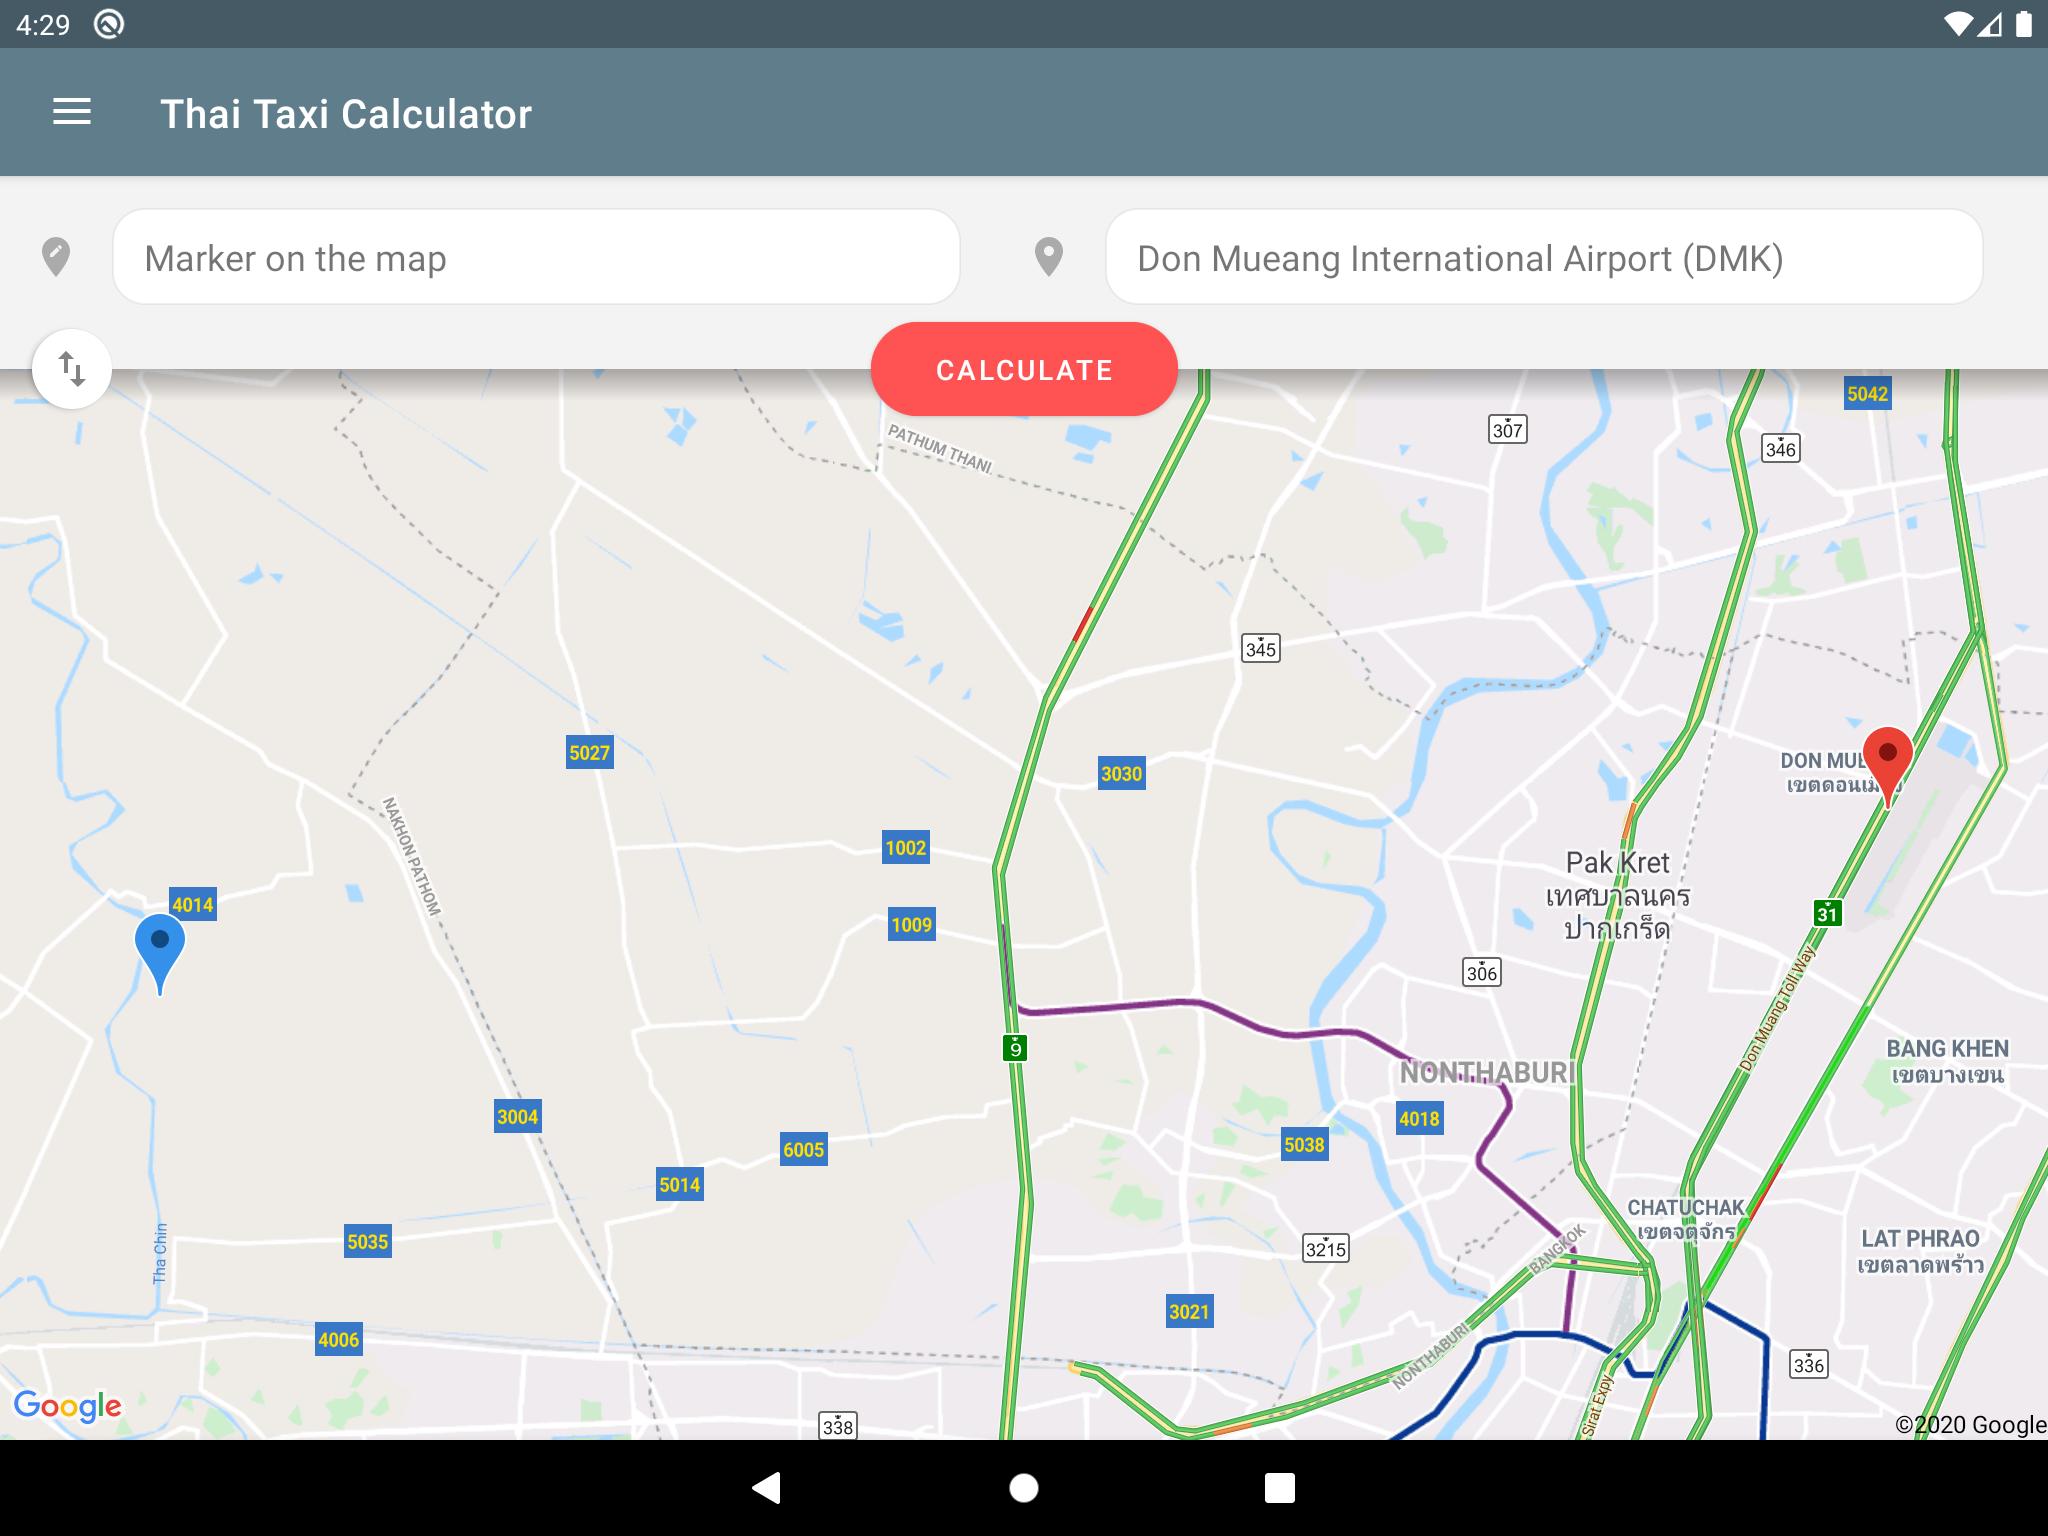The height and width of the screenshot is (1536, 2048).
Task: Tap the Android back button
Action: pos(766,1488)
